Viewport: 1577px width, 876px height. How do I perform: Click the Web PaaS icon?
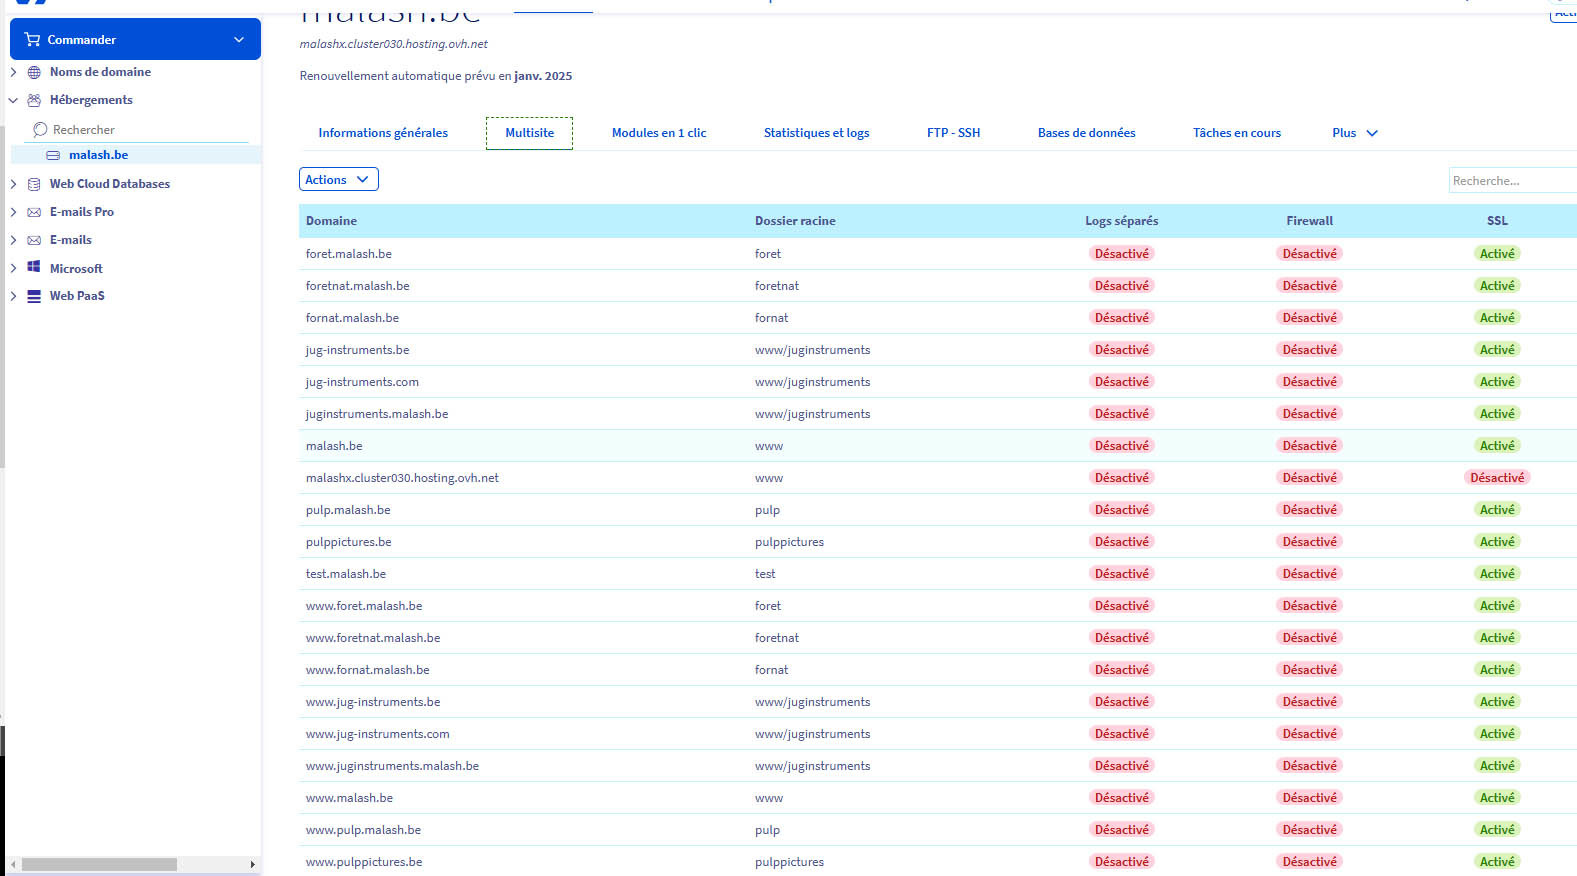tap(34, 296)
